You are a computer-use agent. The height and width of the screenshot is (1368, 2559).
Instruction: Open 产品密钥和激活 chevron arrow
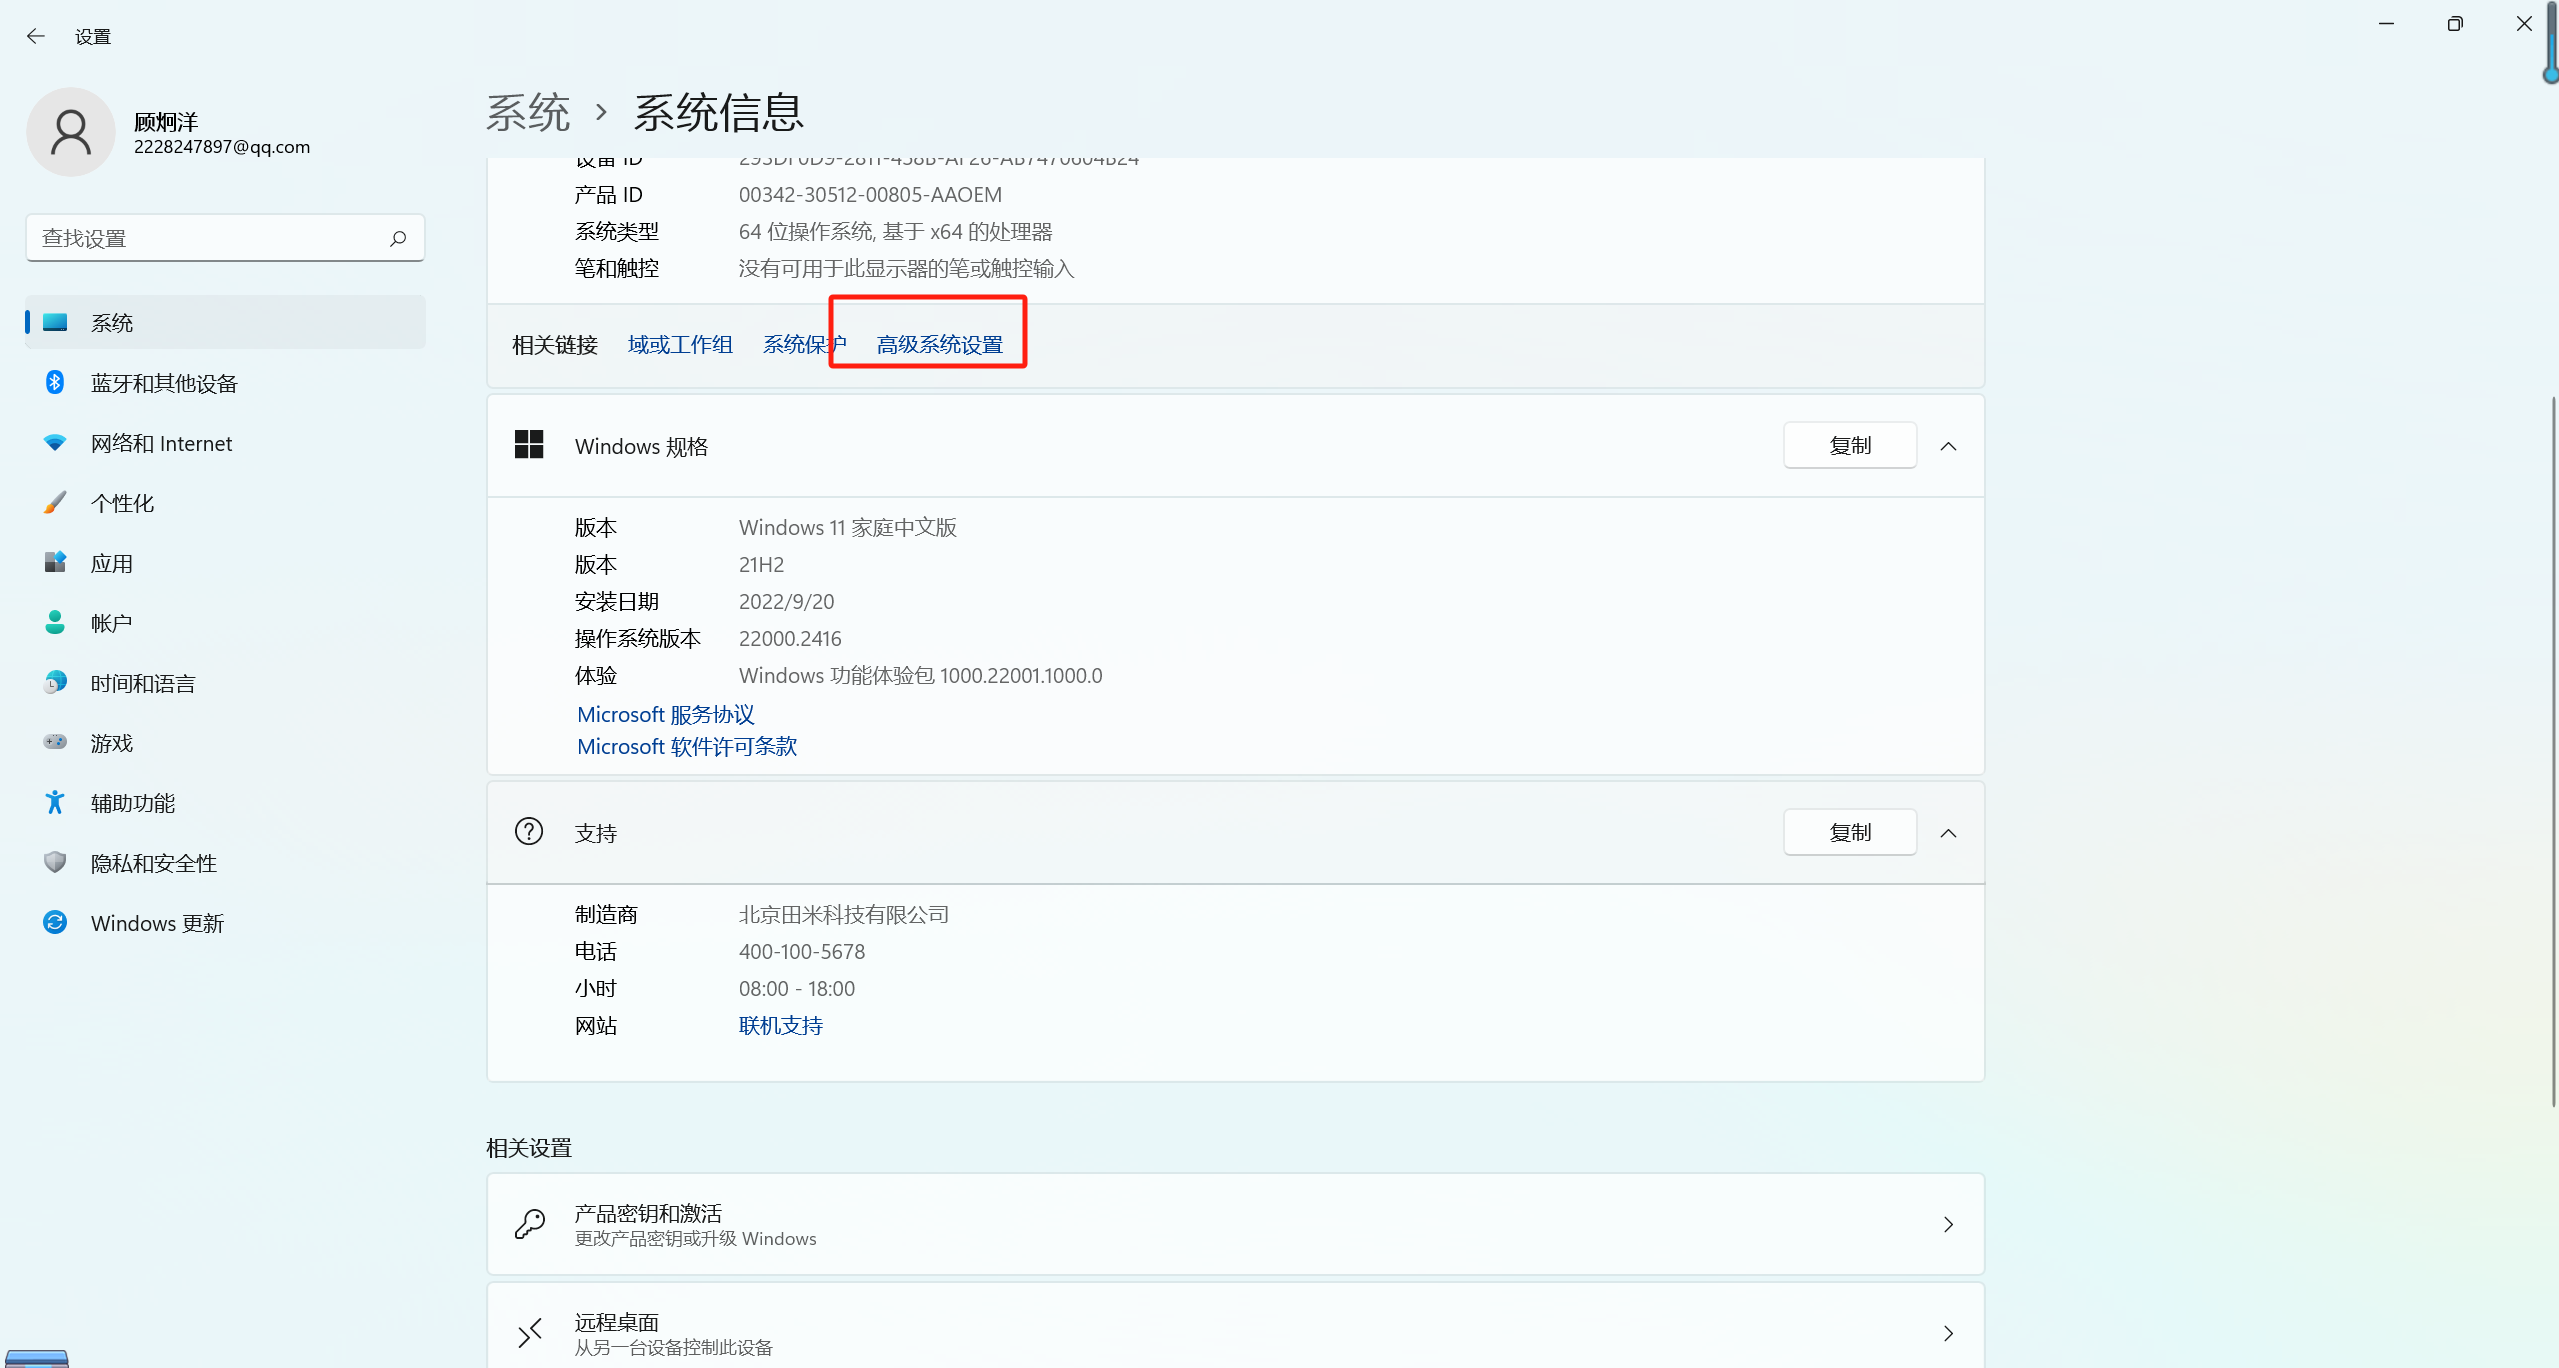[1948, 1224]
